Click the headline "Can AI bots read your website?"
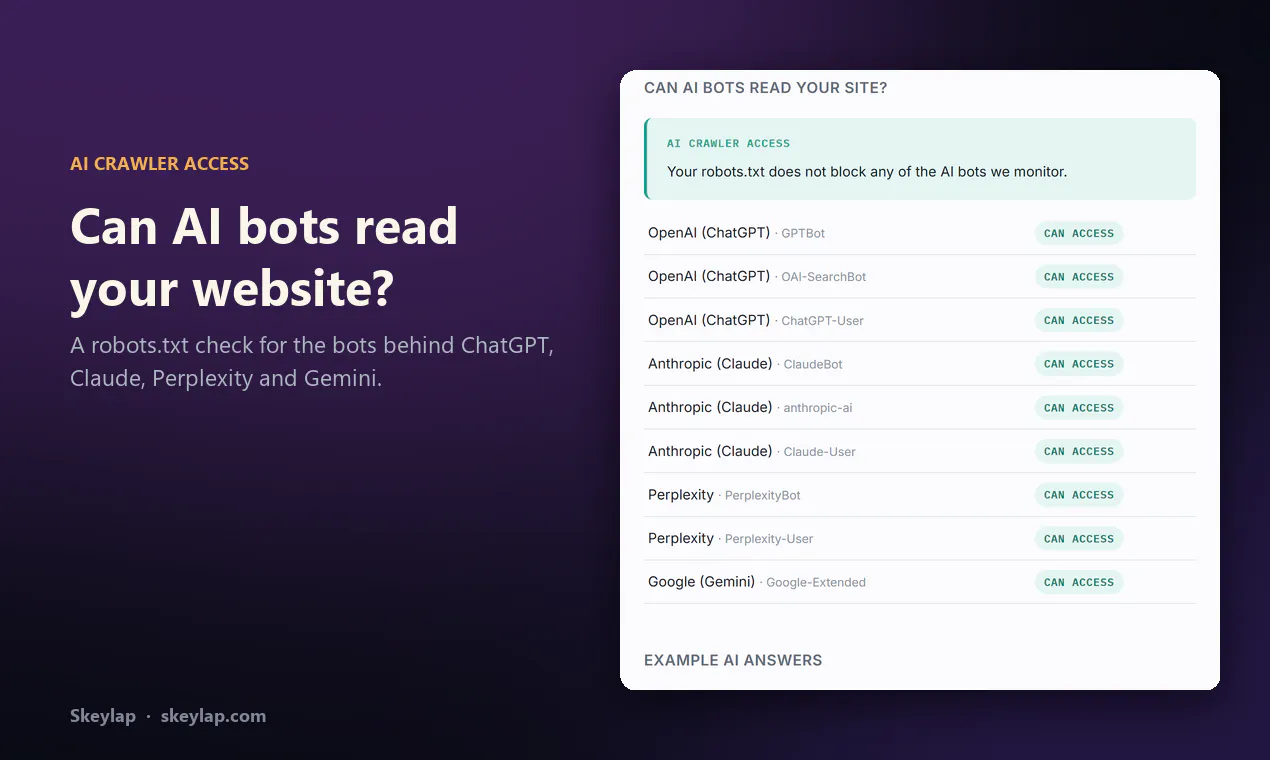Image resolution: width=1270 pixels, height=760 pixels. (x=264, y=258)
